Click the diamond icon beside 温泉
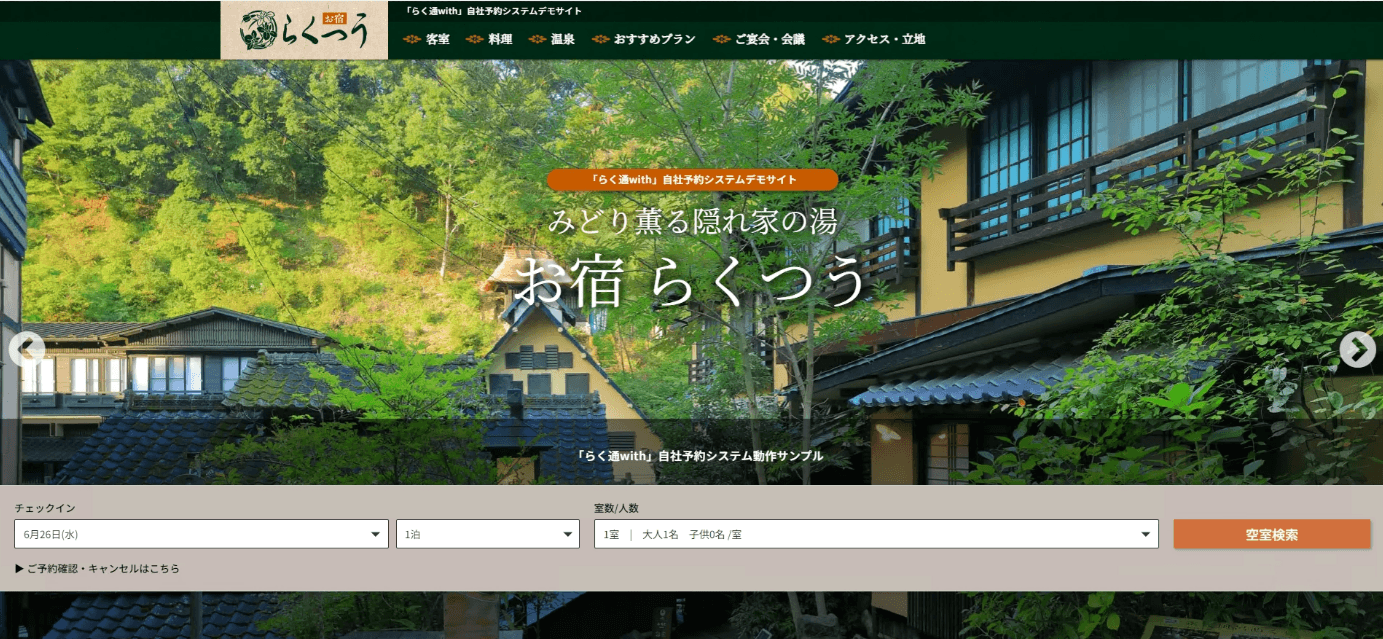1383x639 pixels. (x=535, y=40)
